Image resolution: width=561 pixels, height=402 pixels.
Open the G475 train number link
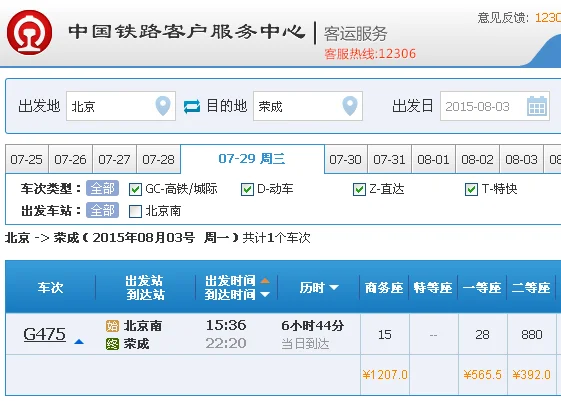(x=45, y=334)
